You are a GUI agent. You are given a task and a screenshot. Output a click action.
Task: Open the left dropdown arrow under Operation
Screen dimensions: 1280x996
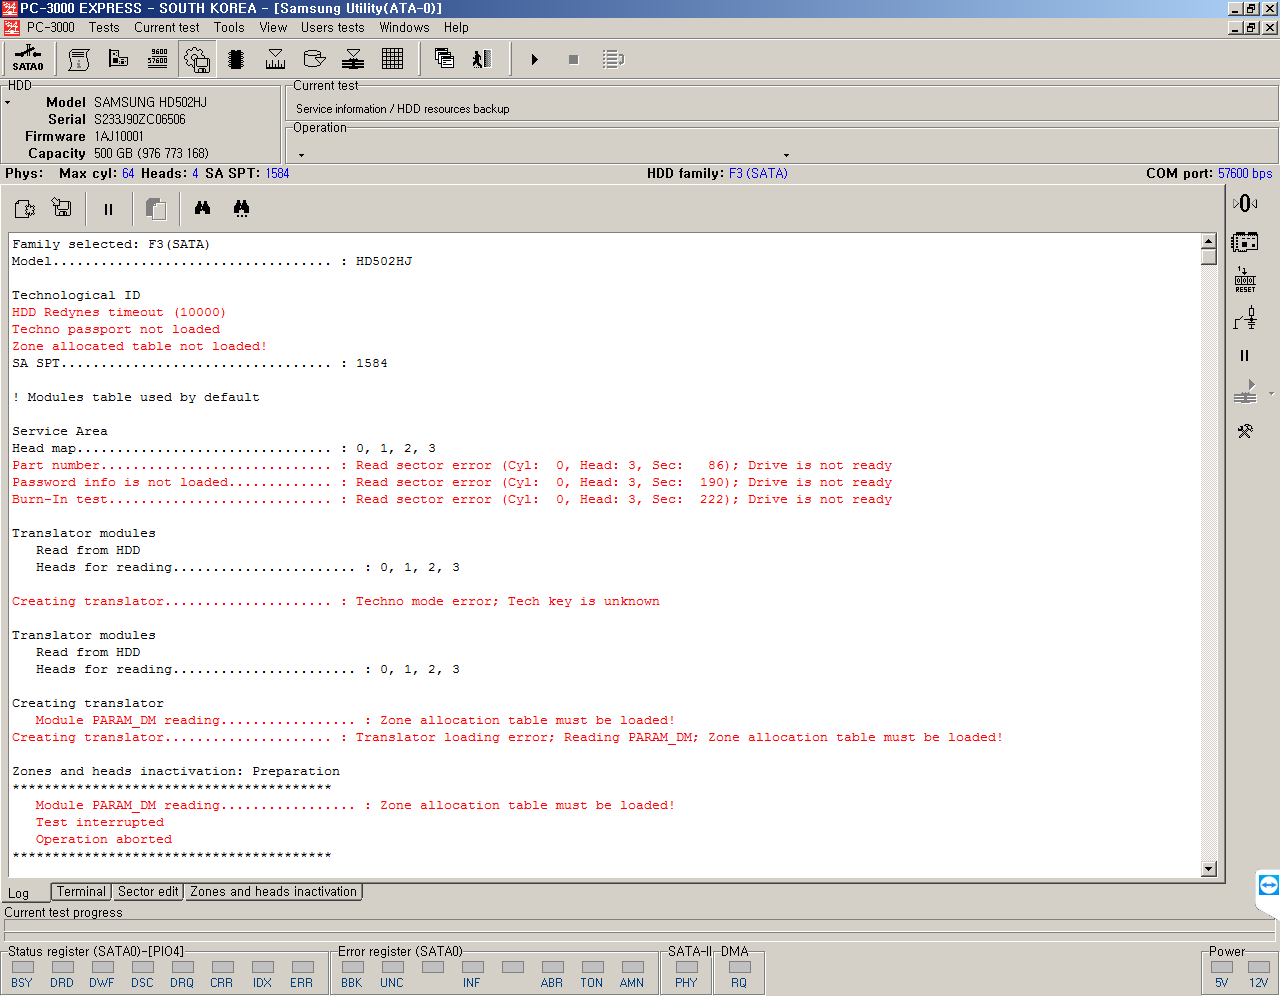click(301, 155)
